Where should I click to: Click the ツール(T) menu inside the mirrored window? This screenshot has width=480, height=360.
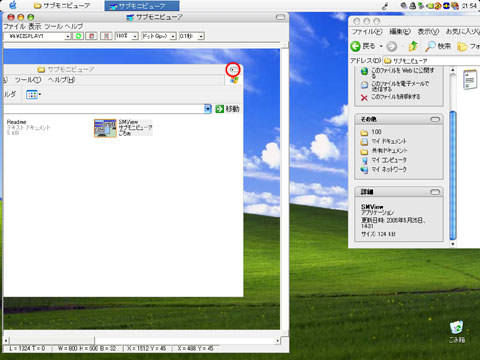coord(28,80)
